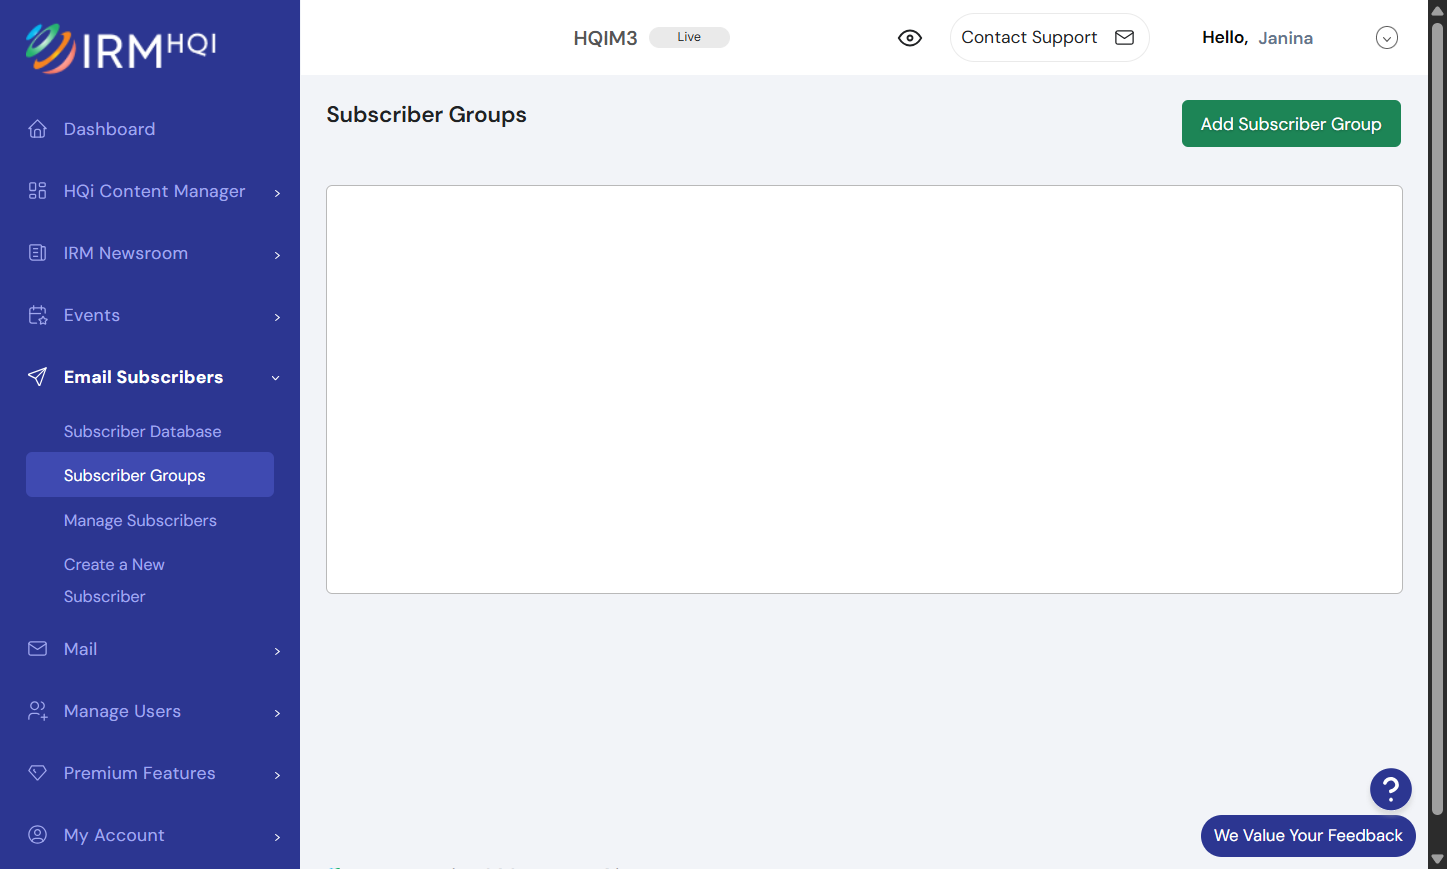Click the Premium Features diamond icon

(x=38, y=773)
